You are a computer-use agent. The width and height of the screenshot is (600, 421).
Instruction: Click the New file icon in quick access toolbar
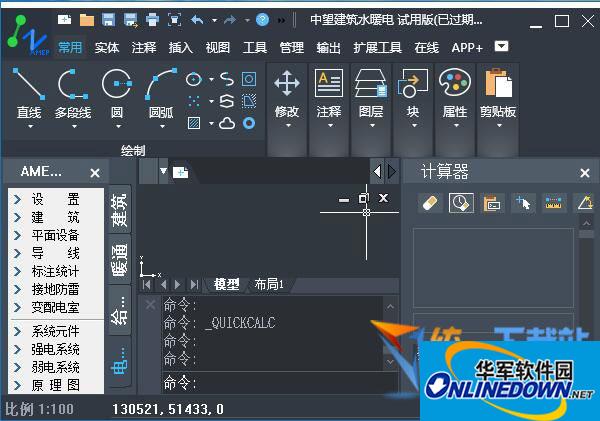65,20
